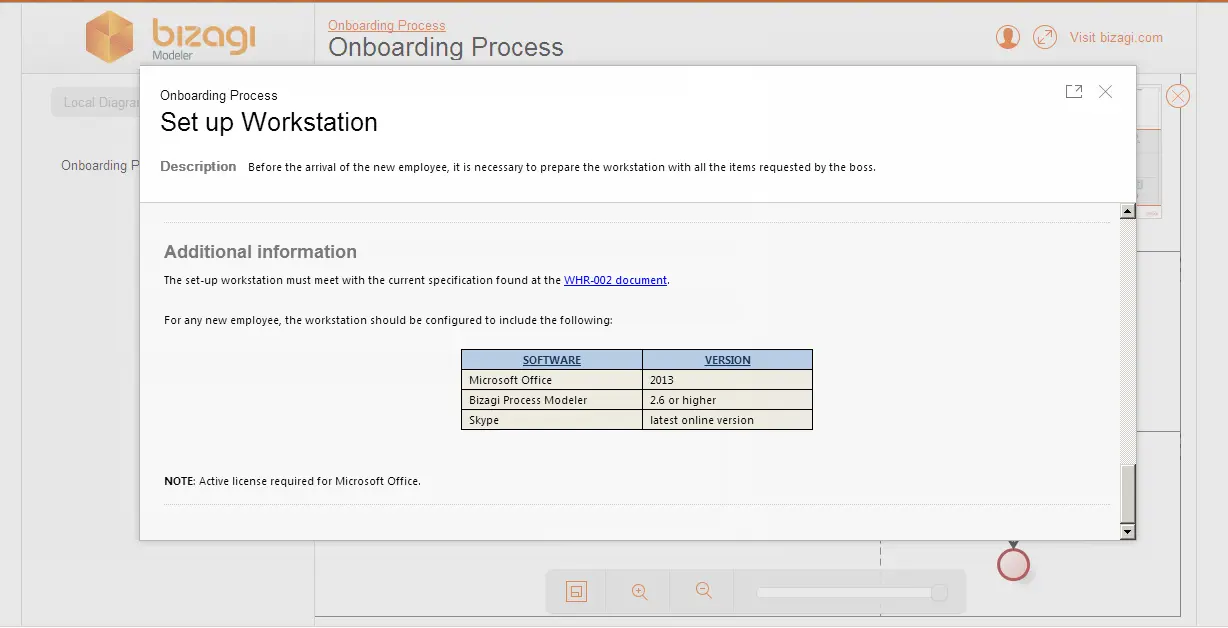
Task: Open the user profile icon
Action: click(1008, 37)
